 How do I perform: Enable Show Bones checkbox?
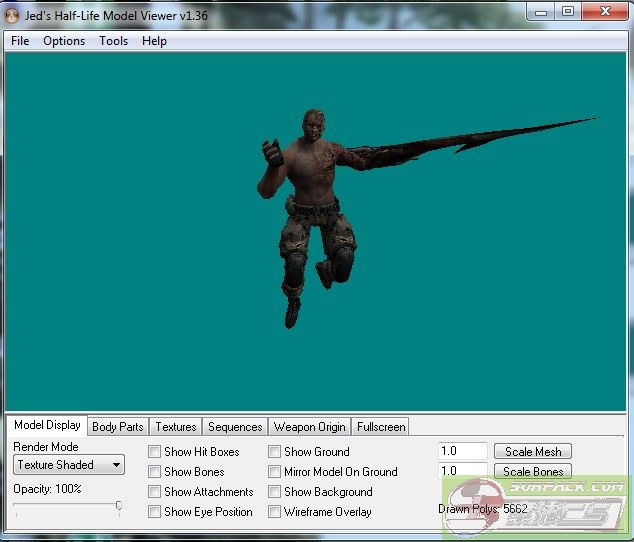[154, 471]
